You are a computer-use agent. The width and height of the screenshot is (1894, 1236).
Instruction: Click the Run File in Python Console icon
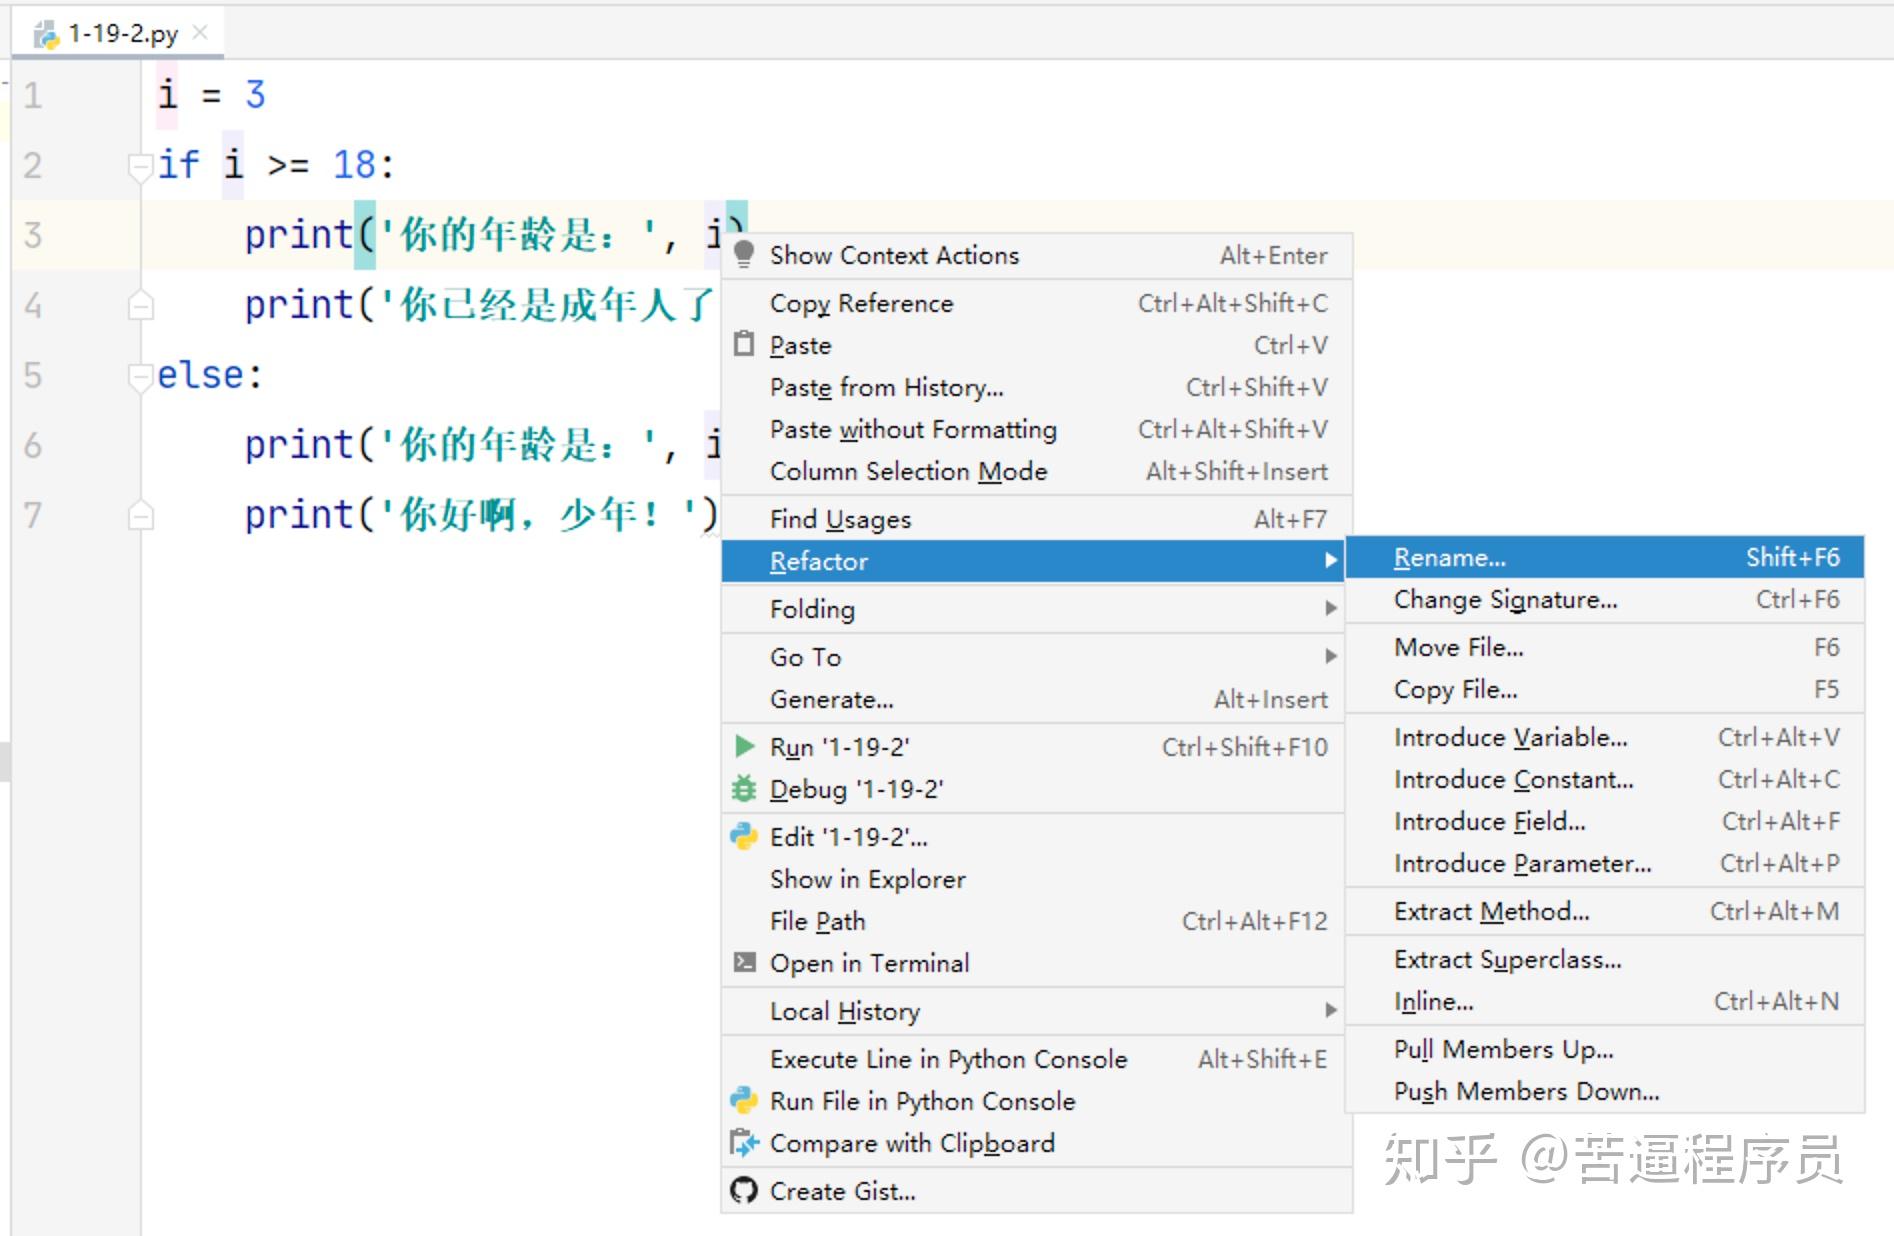[743, 1100]
